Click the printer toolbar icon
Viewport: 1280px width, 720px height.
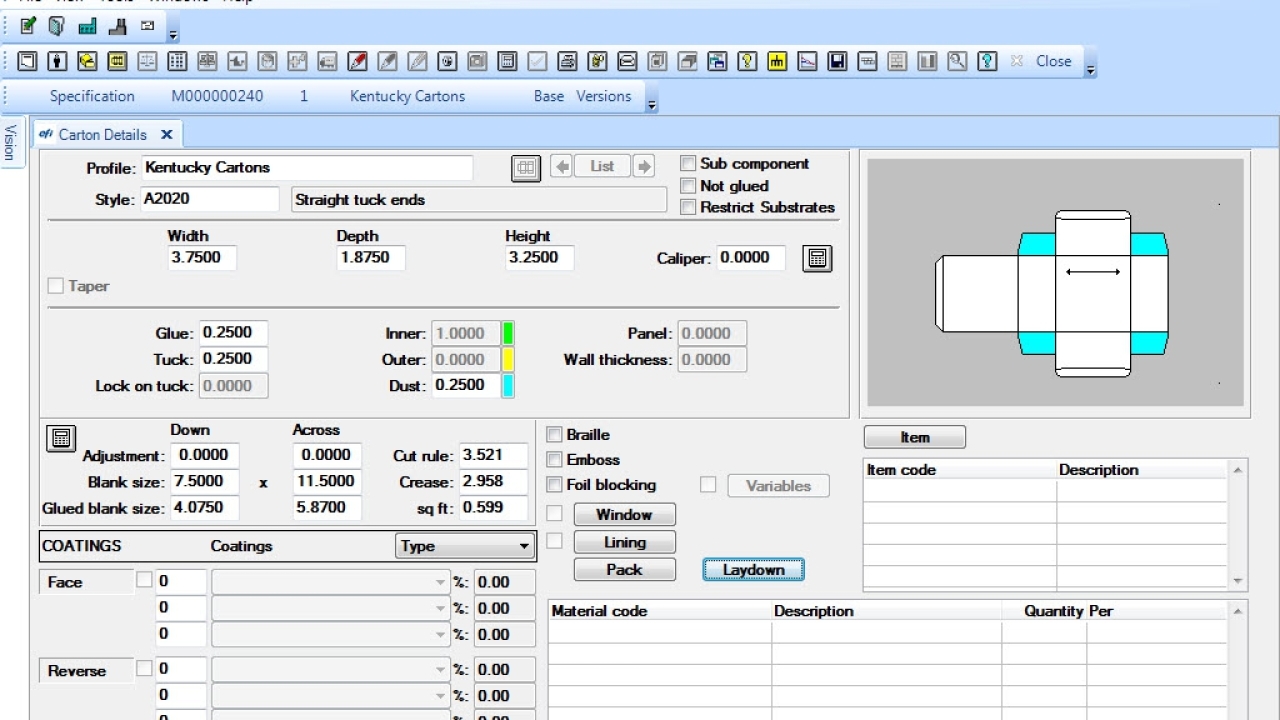tap(567, 61)
